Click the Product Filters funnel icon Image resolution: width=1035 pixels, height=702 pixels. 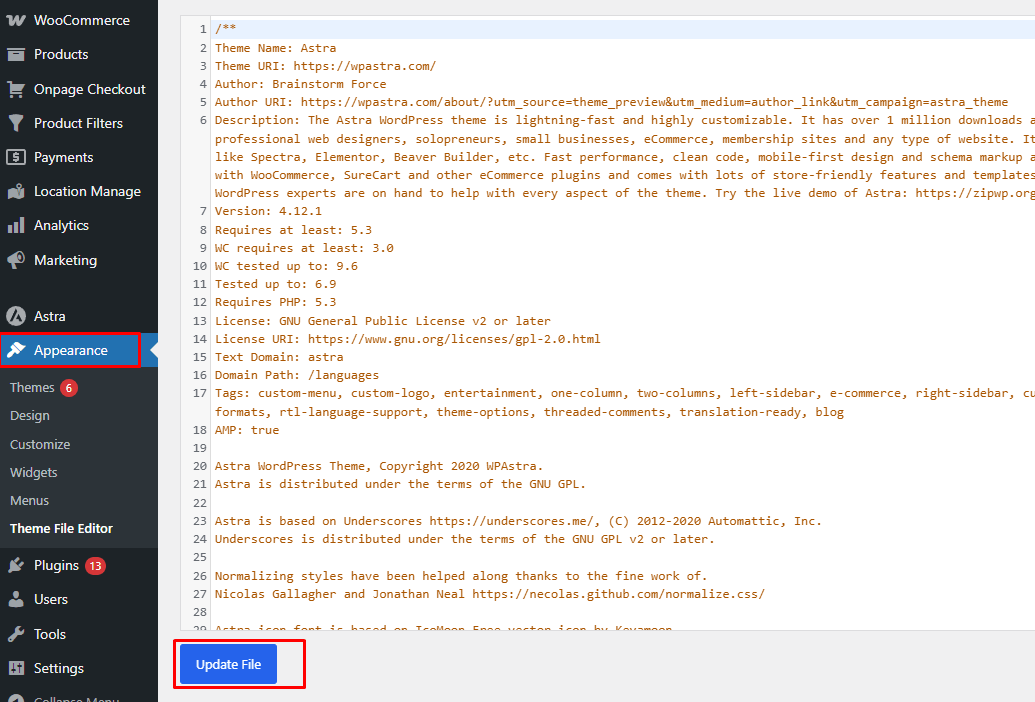18,122
